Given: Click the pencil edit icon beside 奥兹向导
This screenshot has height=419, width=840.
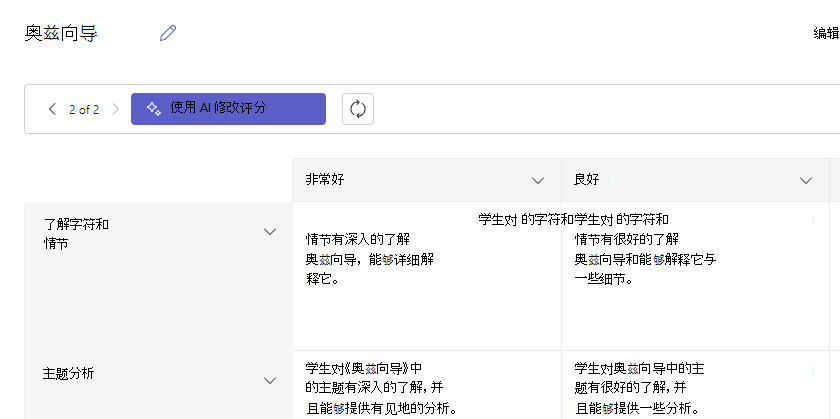Looking at the screenshot, I should click(168, 33).
